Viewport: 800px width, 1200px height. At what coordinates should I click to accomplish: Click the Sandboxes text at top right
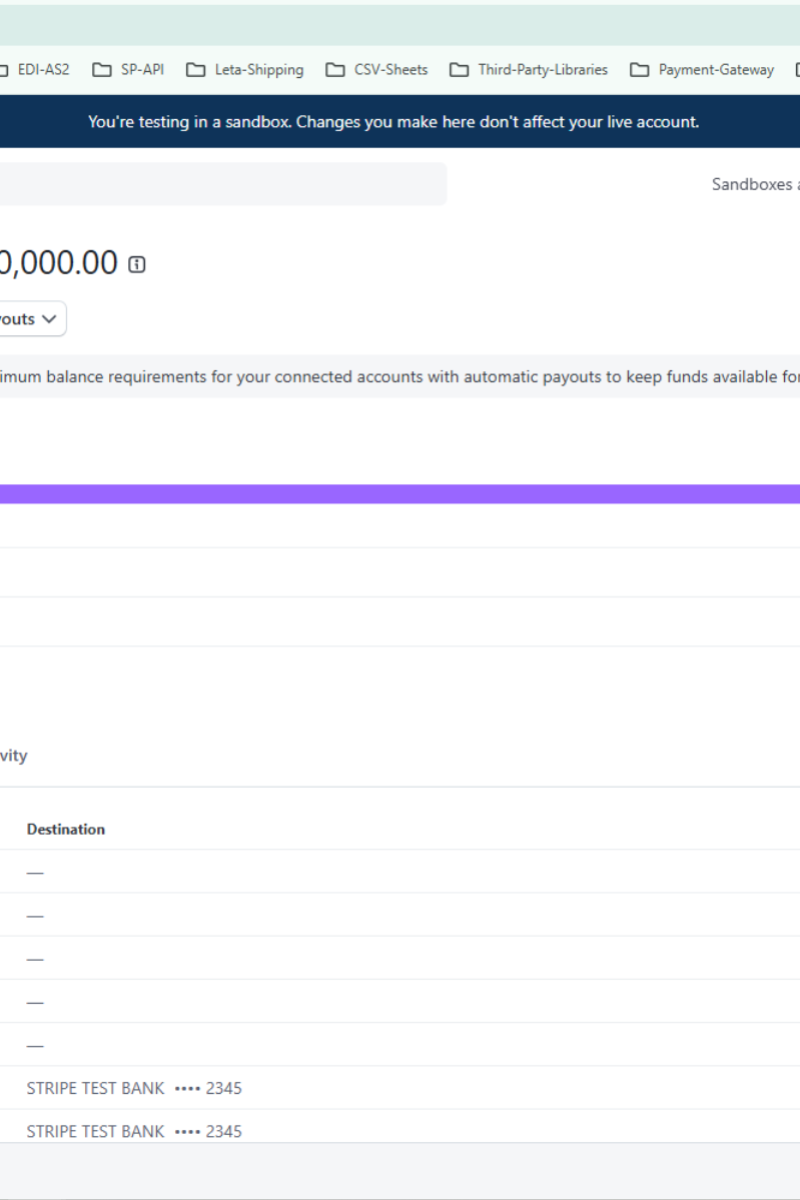754,184
